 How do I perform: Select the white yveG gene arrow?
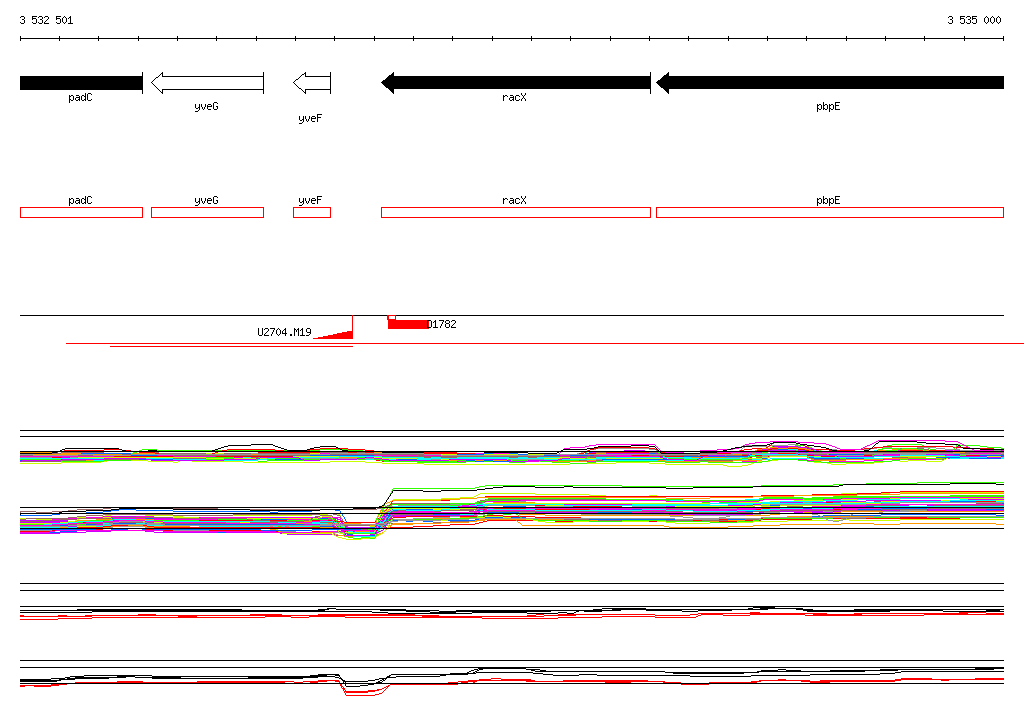[204, 83]
